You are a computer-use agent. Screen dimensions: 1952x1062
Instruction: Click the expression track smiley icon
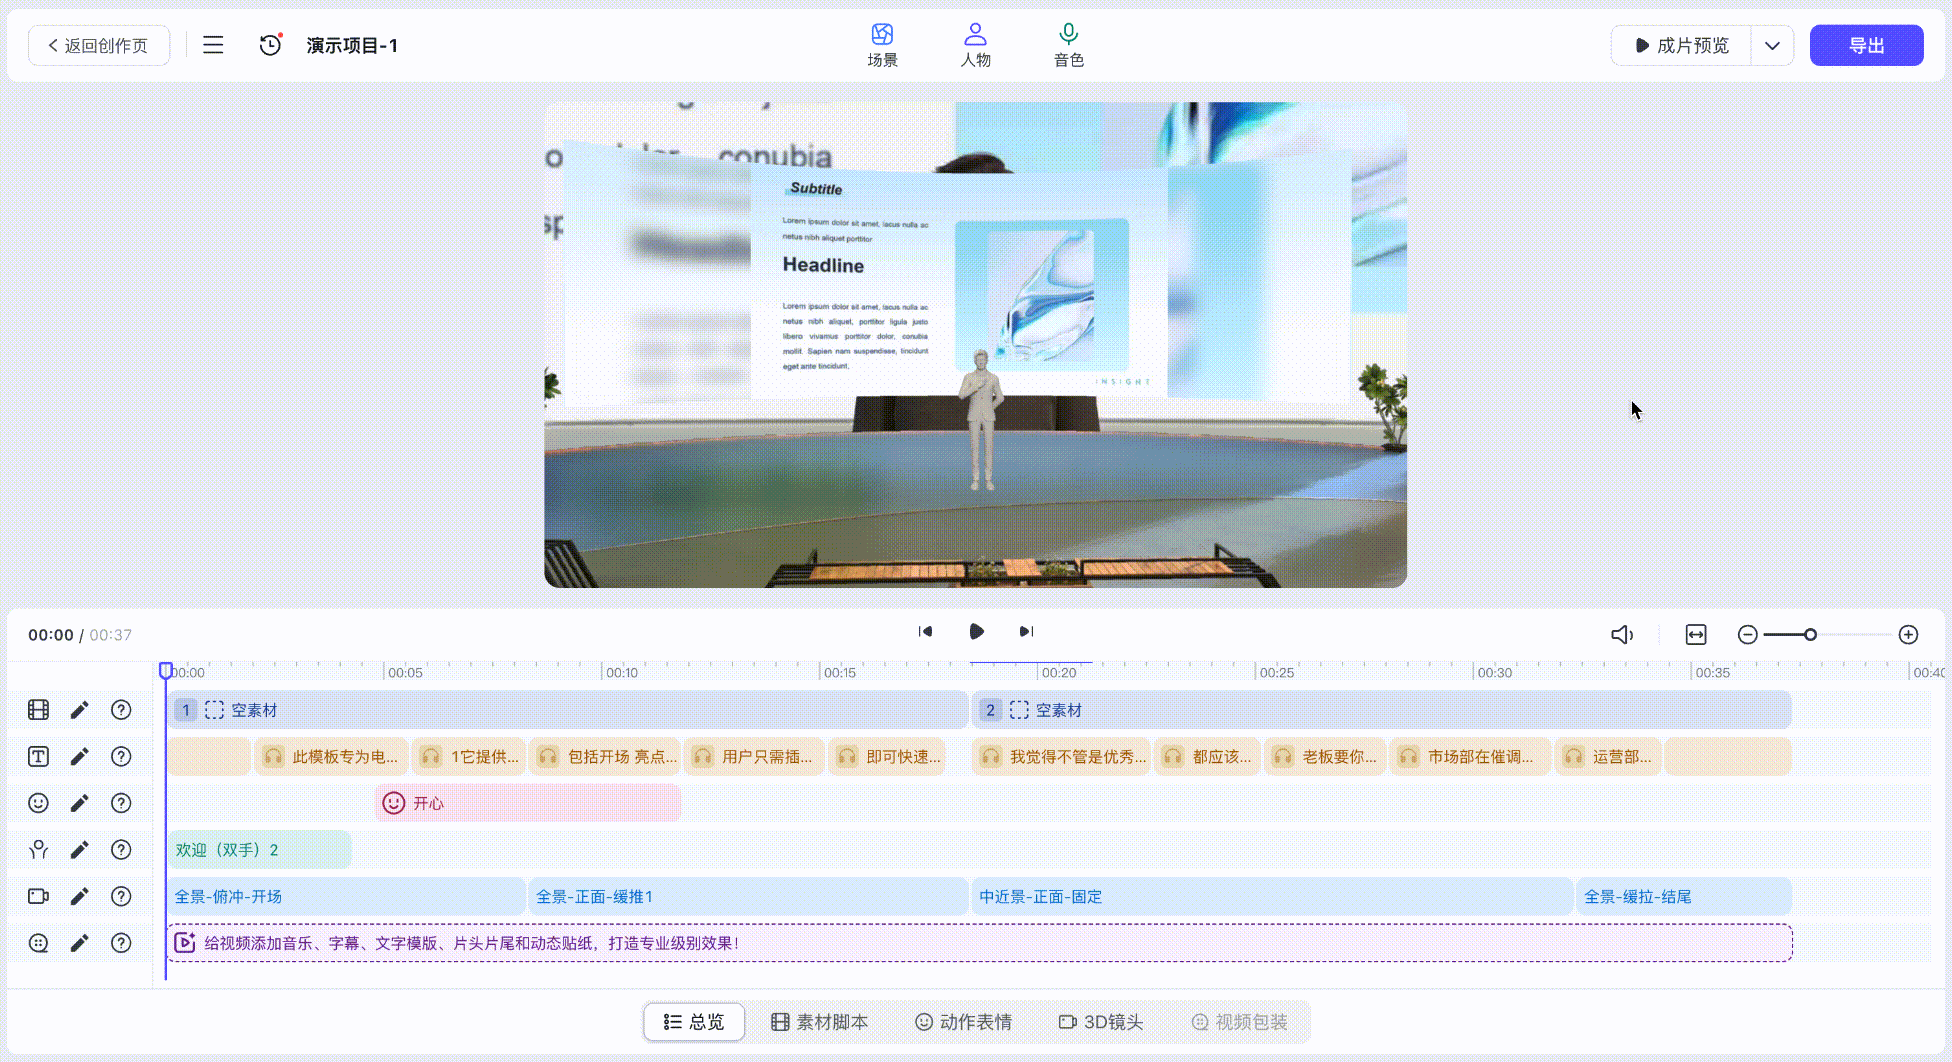pyautogui.click(x=38, y=803)
